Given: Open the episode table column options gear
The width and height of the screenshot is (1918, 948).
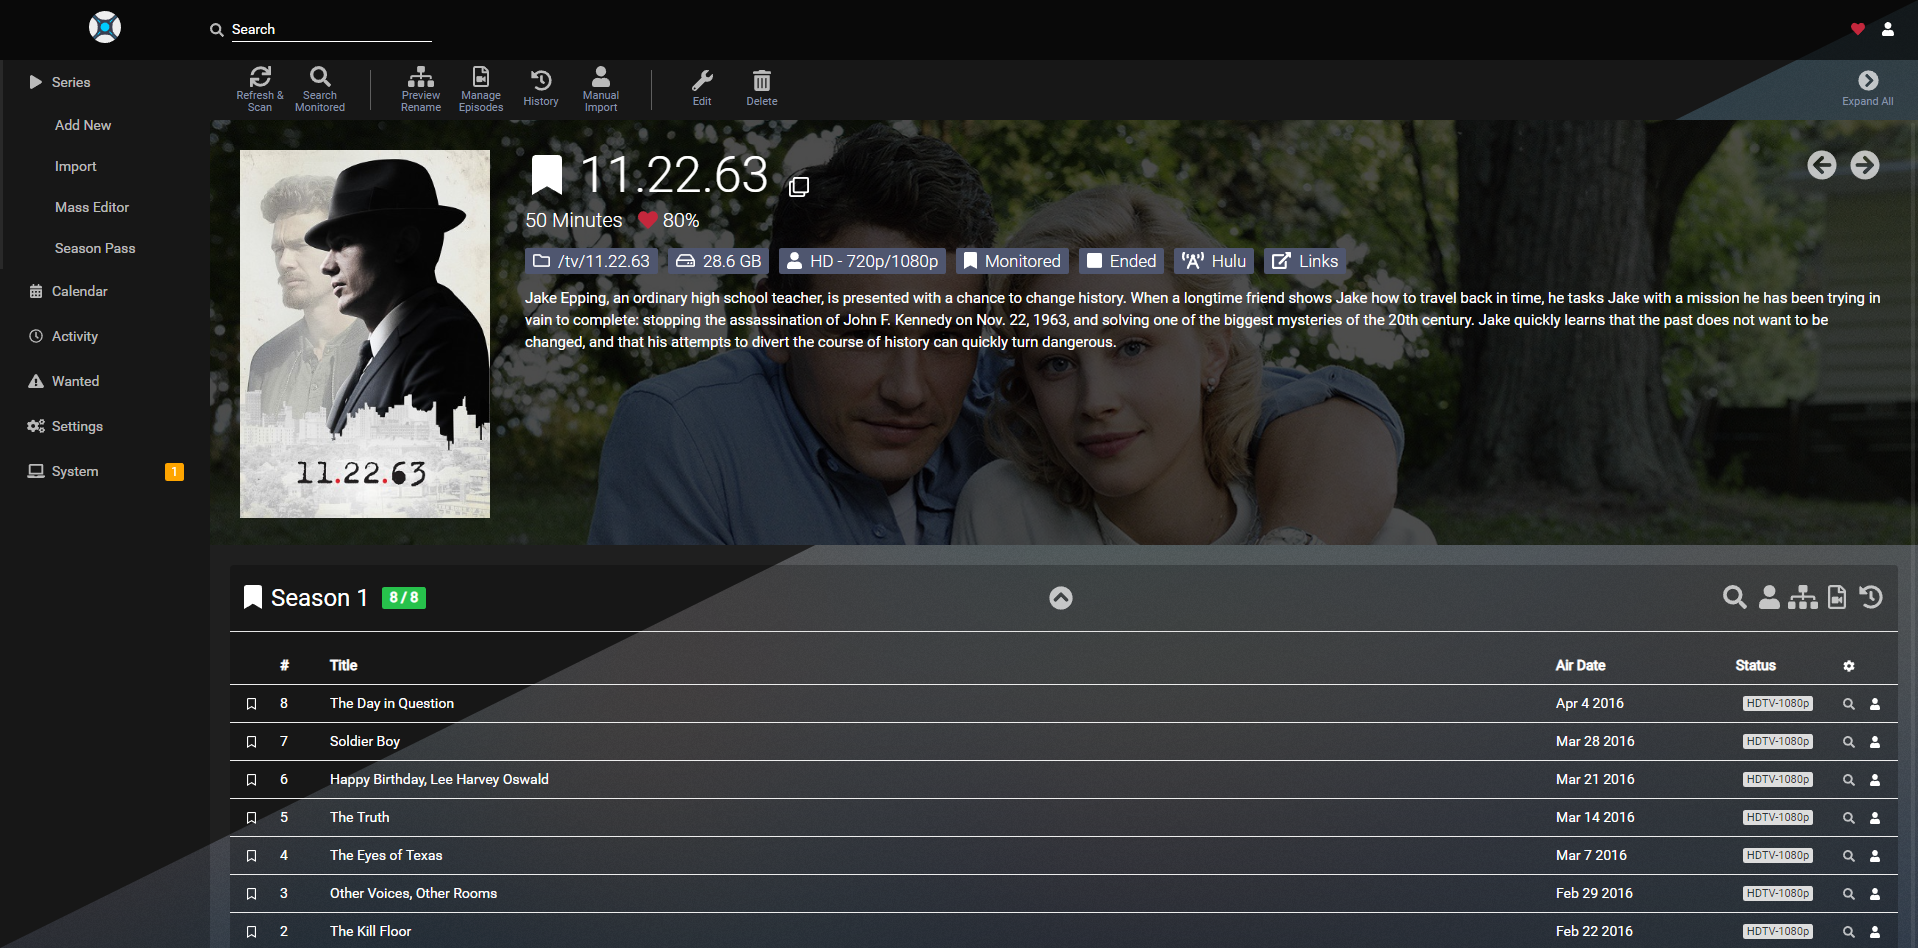Looking at the screenshot, I should 1848,666.
